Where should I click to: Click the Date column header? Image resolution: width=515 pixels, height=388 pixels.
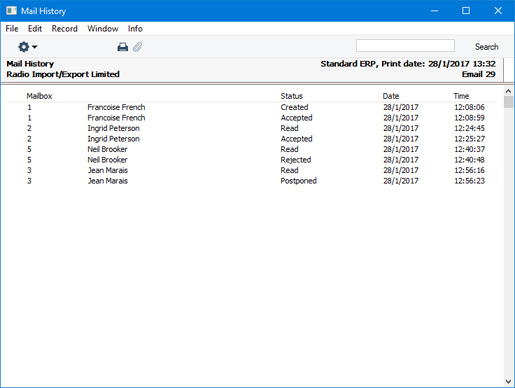[391, 96]
